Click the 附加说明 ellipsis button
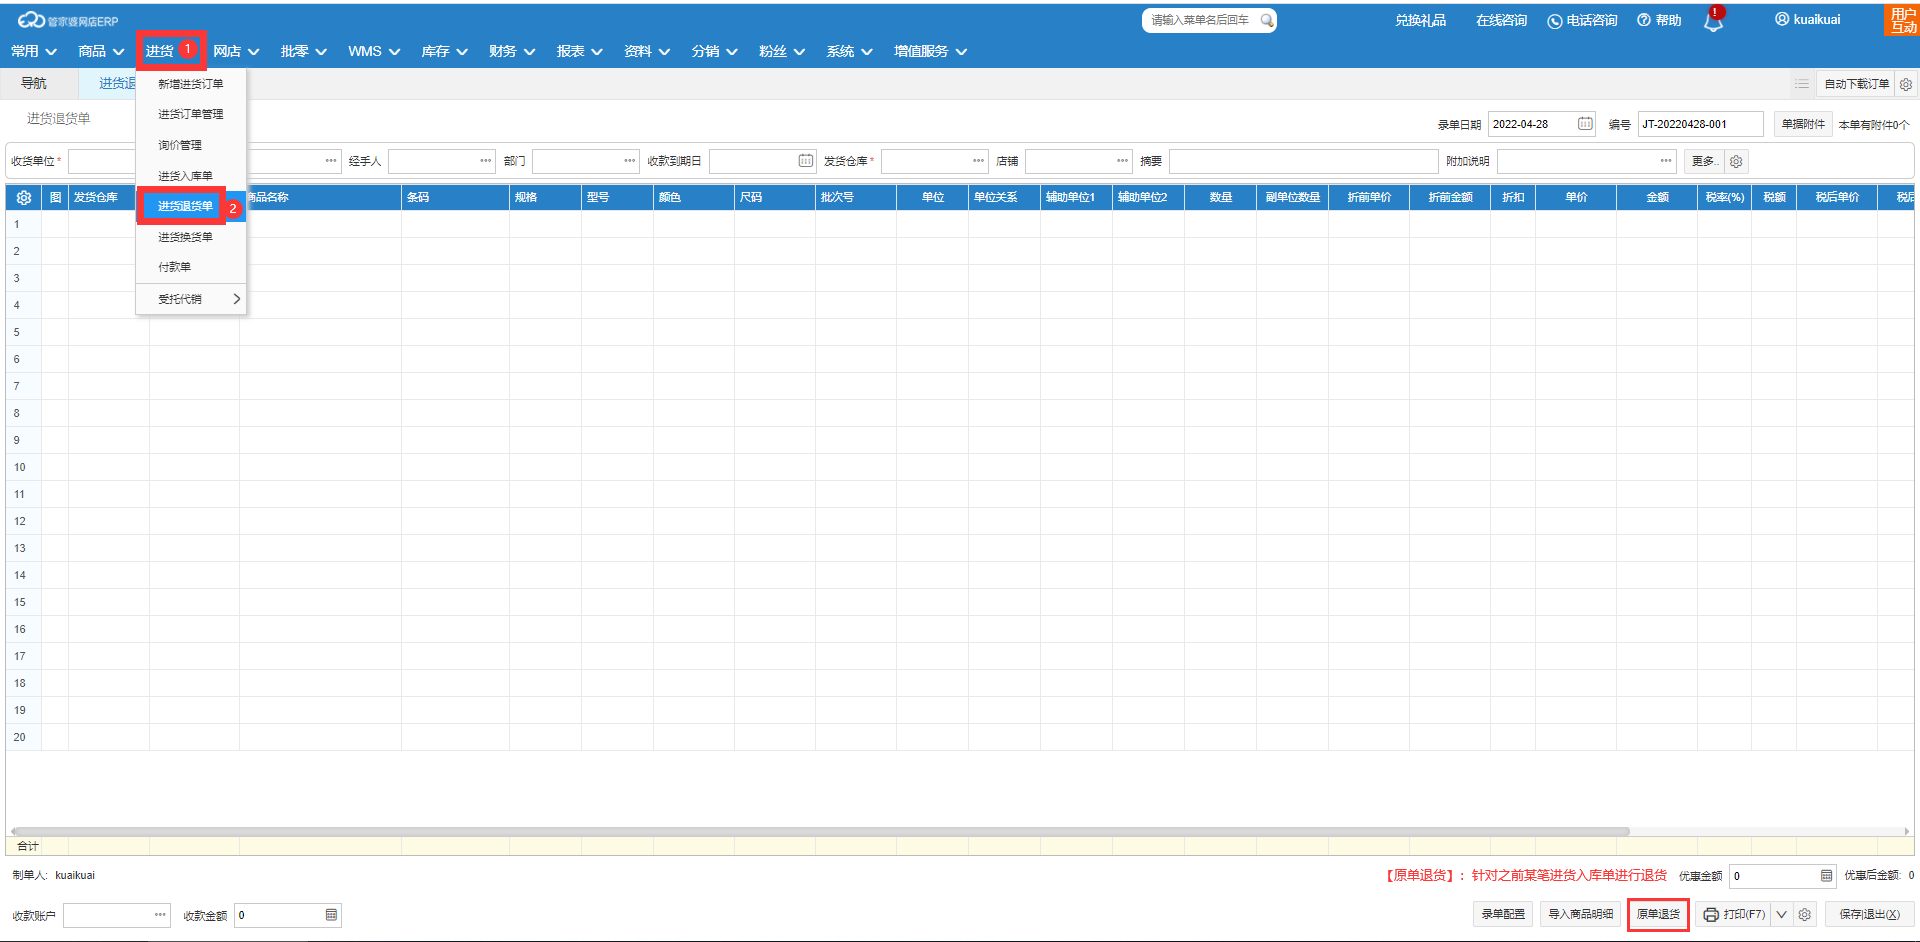 pyautogui.click(x=1666, y=161)
